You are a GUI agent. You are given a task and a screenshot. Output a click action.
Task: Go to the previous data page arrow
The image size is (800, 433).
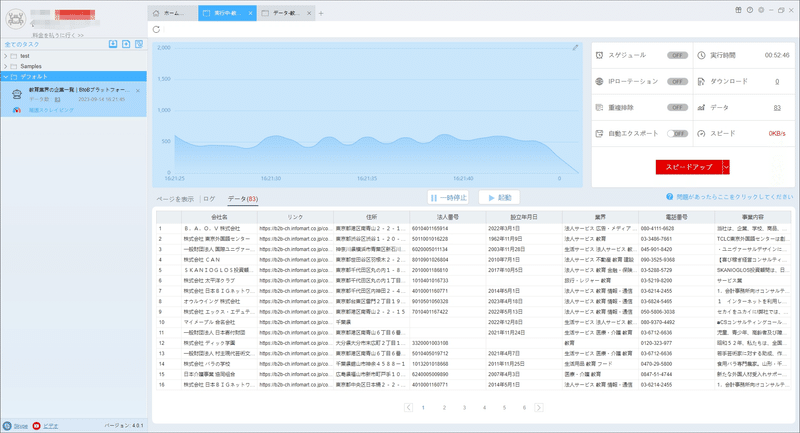(408, 407)
